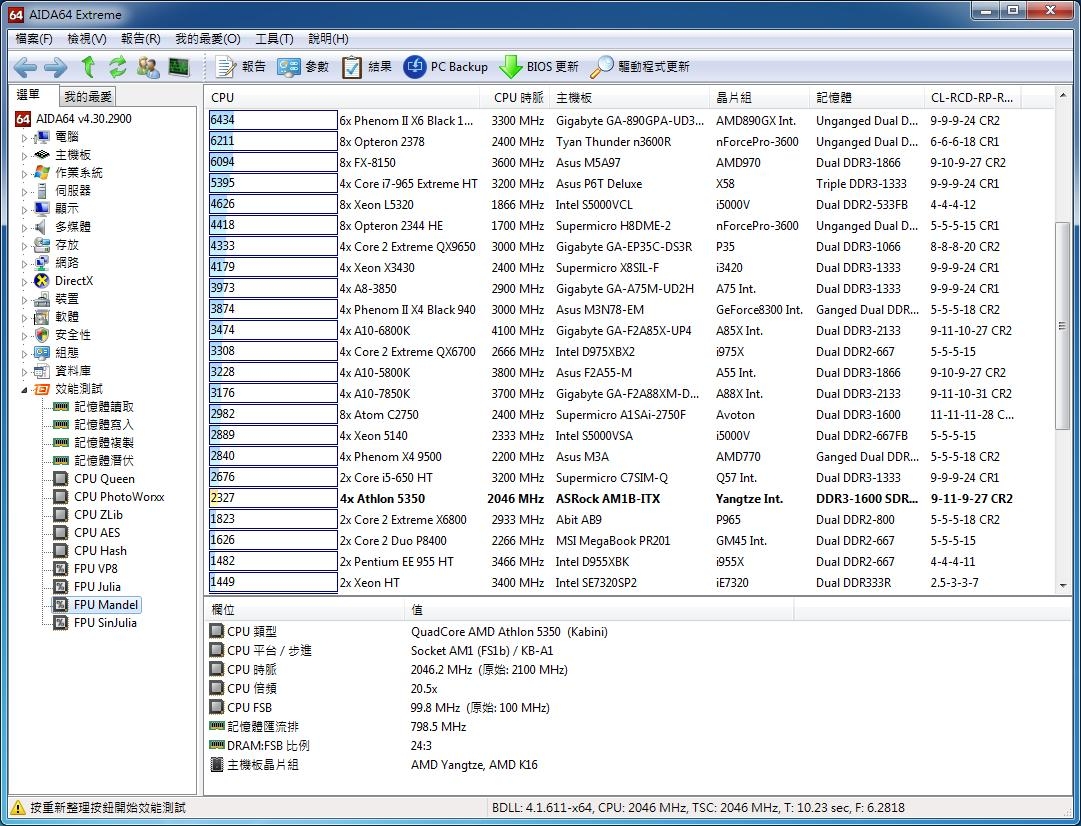Image resolution: width=1081 pixels, height=826 pixels.
Task: Sort by the 晶片組 column header
Action: coord(760,98)
